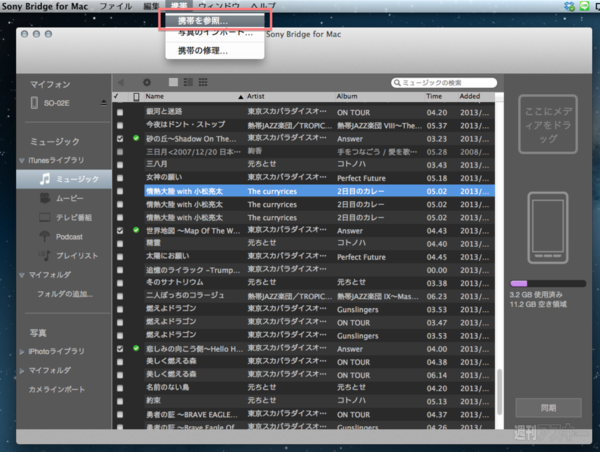Check the box for 太陽にお願い
This screenshot has width=600, height=452.
(120, 257)
